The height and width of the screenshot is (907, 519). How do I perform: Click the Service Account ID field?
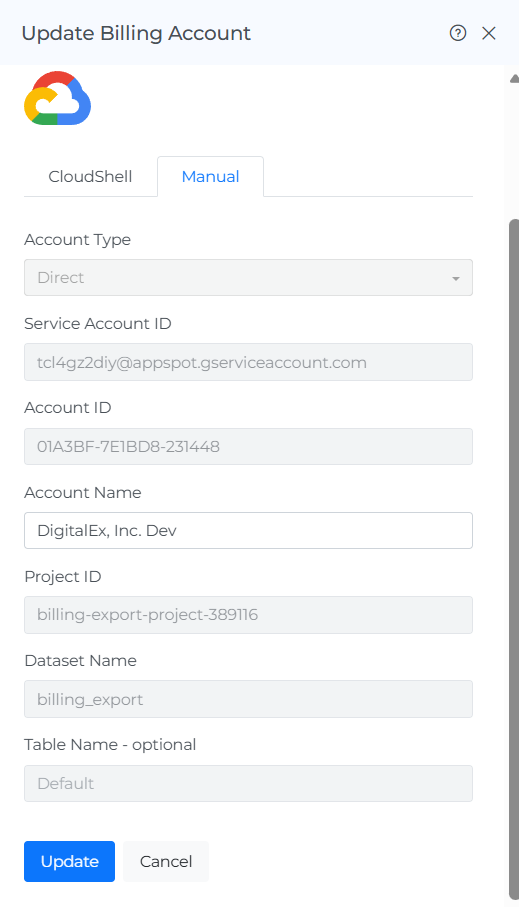click(248, 362)
